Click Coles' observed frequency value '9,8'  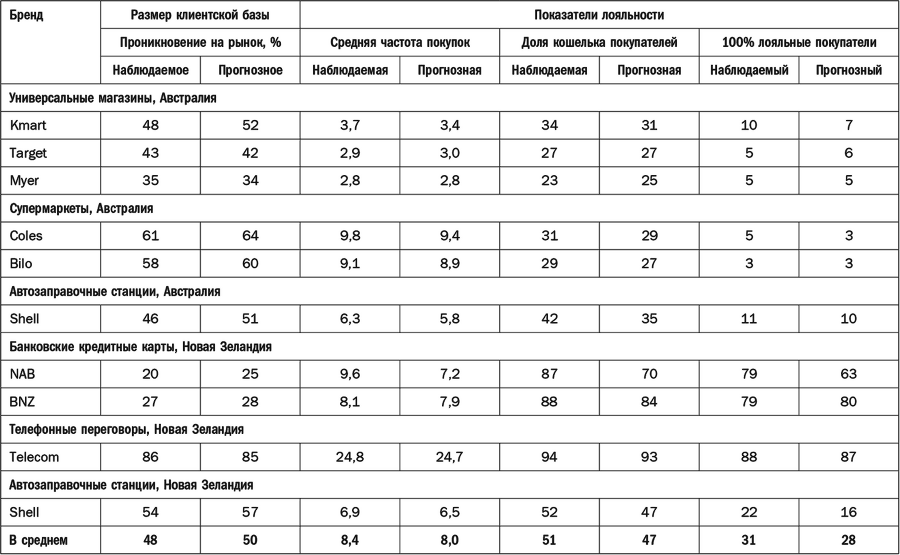[350, 236]
